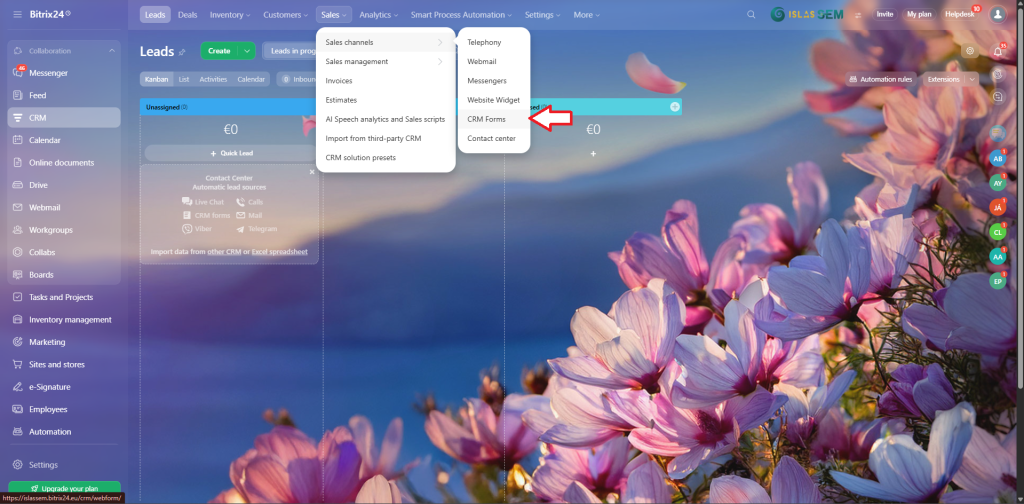This screenshot has width=1024, height=504.
Task: Open the search magnifier icon in top bar
Action: coord(751,15)
